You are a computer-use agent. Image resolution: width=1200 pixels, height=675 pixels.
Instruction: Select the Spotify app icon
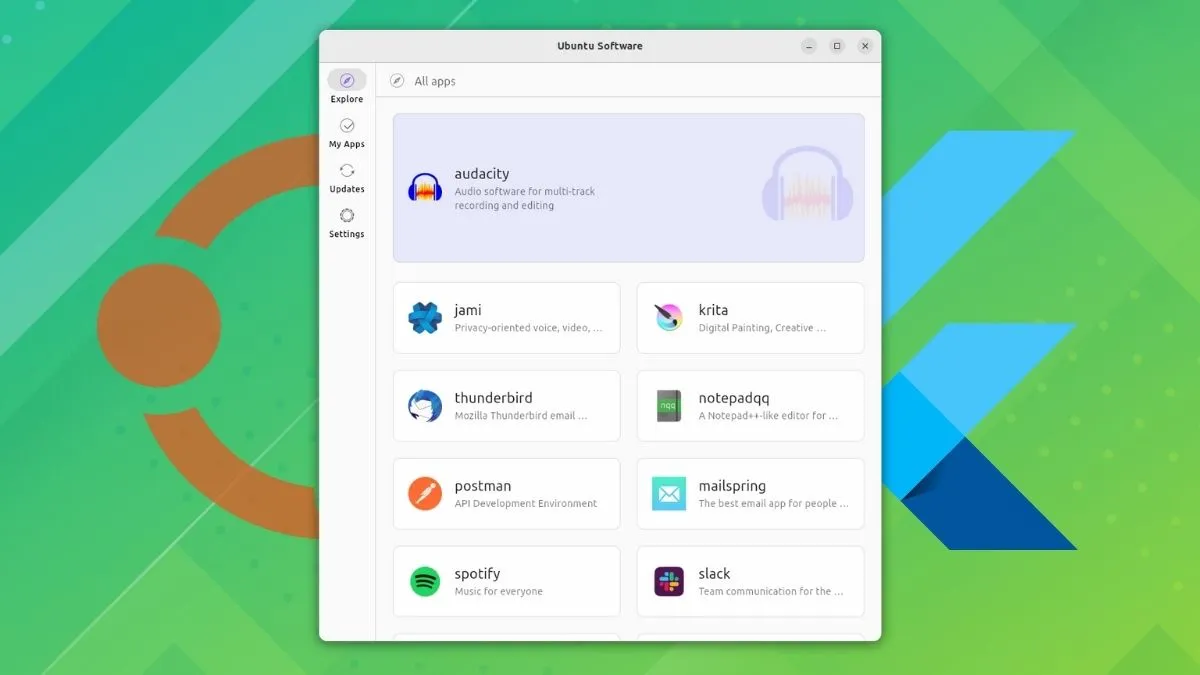(424, 581)
